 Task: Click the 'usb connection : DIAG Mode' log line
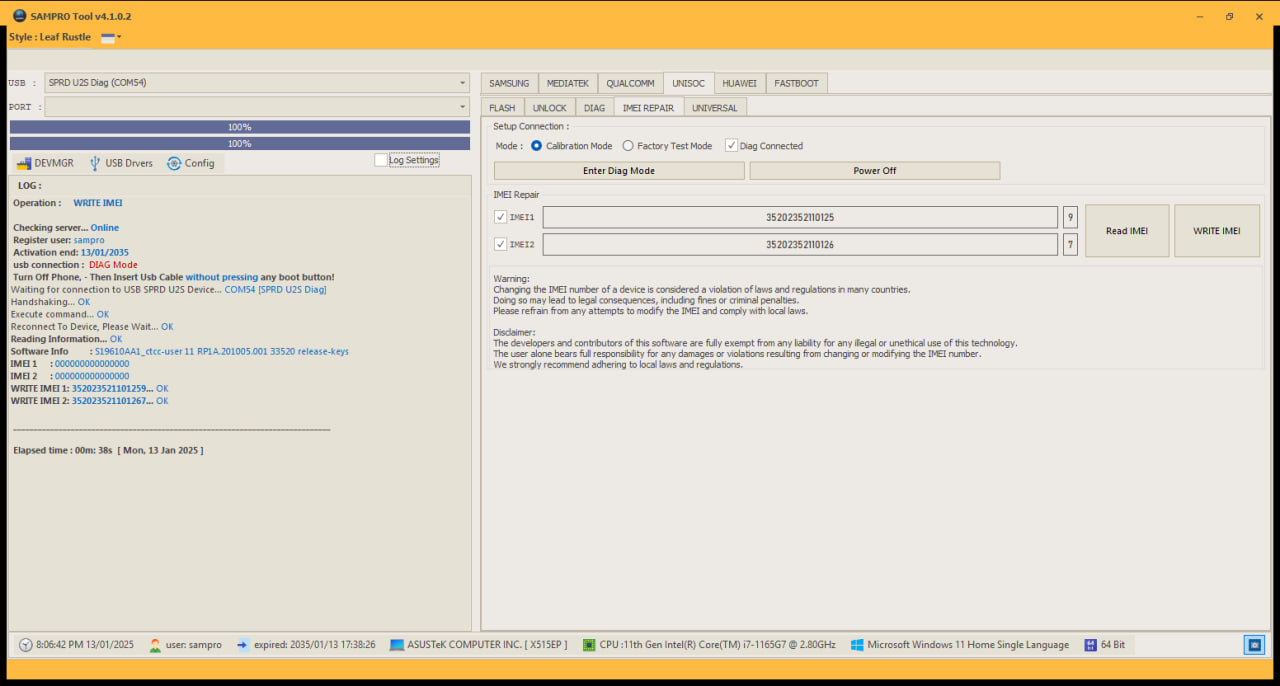75,265
